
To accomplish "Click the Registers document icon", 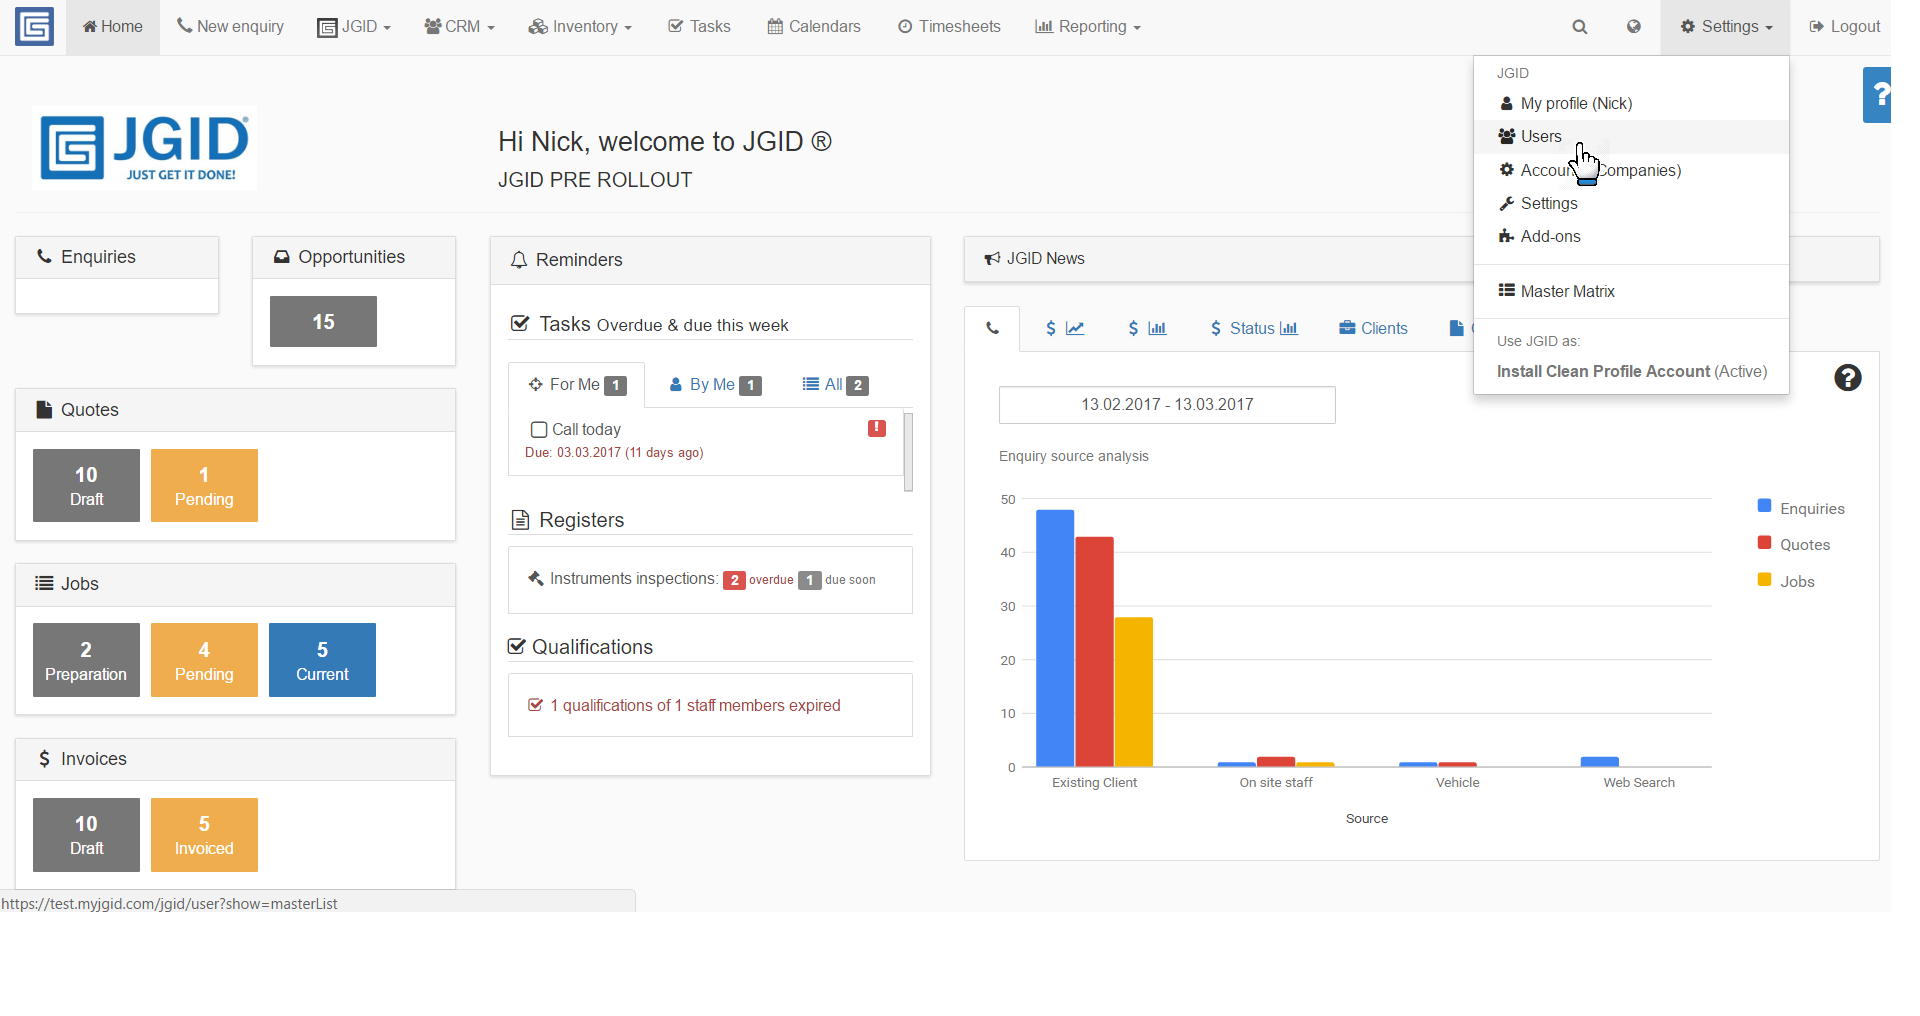I will click(520, 520).
